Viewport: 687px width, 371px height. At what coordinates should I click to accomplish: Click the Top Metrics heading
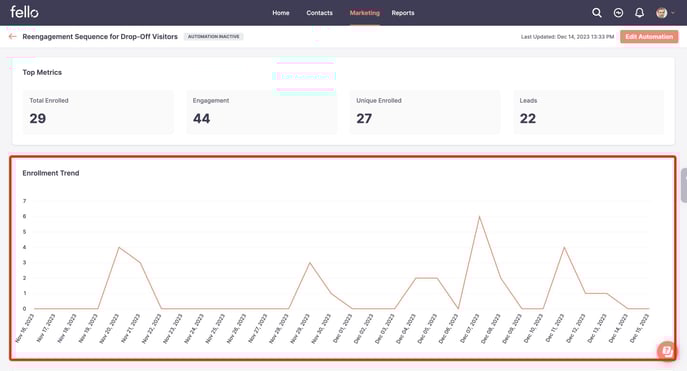(42, 72)
